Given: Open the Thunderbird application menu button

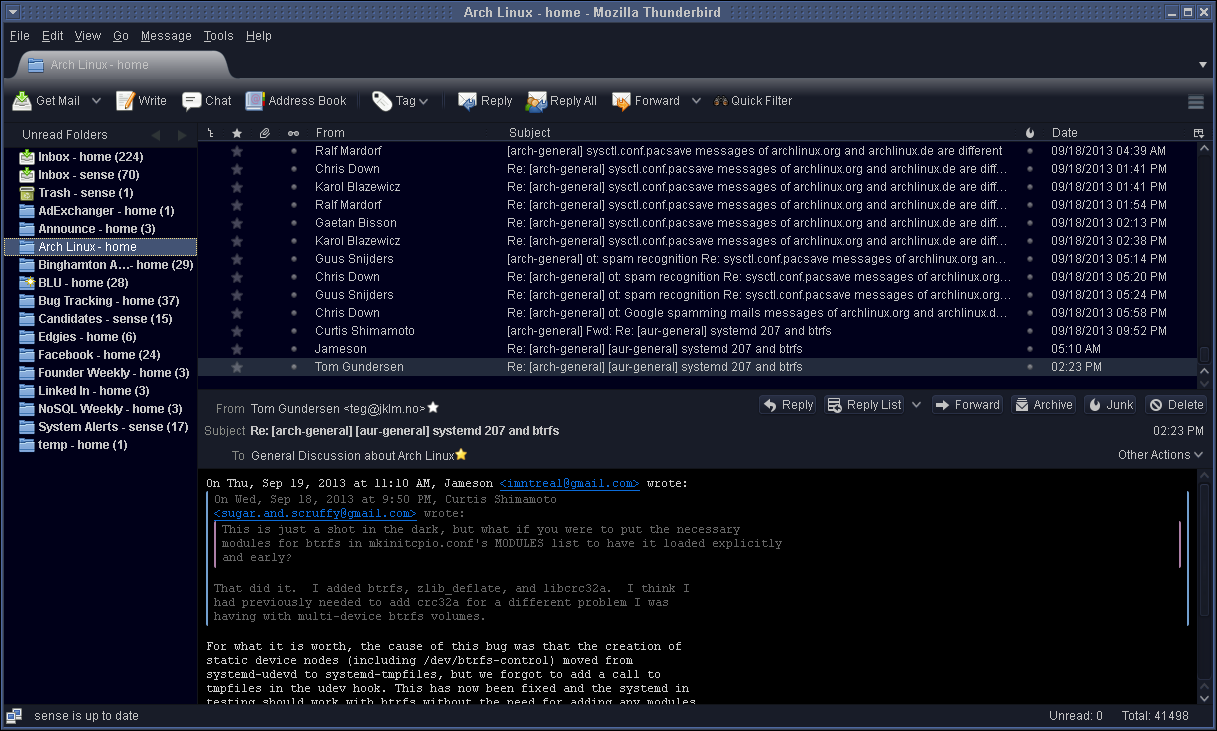Looking at the screenshot, I should (x=1196, y=101).
